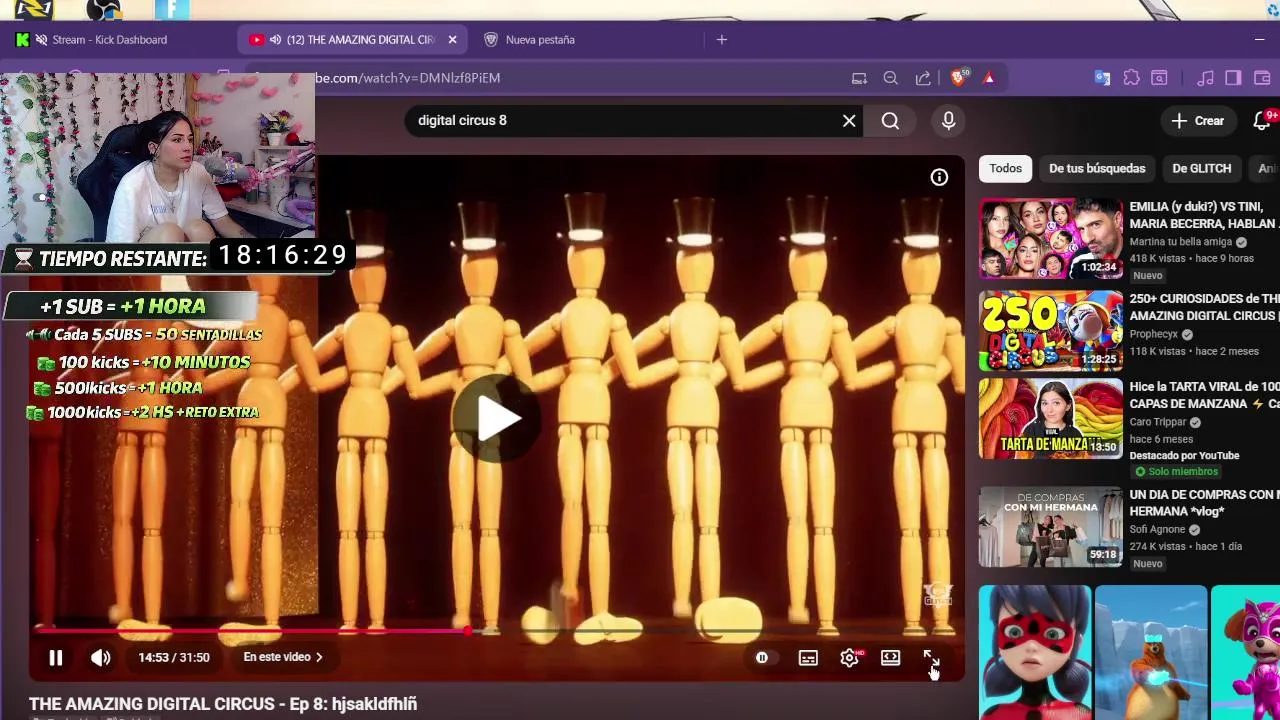Select the 'De GLITCH' filter chip

pyautogui.click(x=1201, y=168)
